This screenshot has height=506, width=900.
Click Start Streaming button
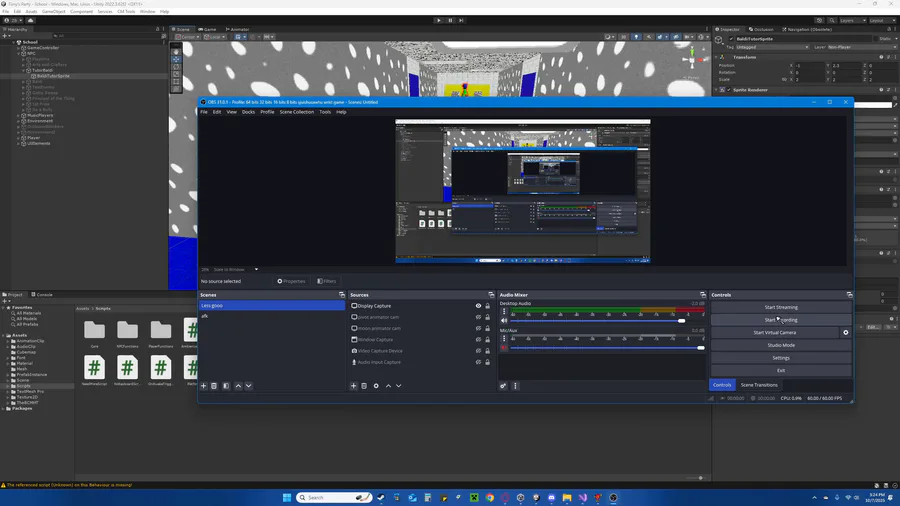point(781,307)
